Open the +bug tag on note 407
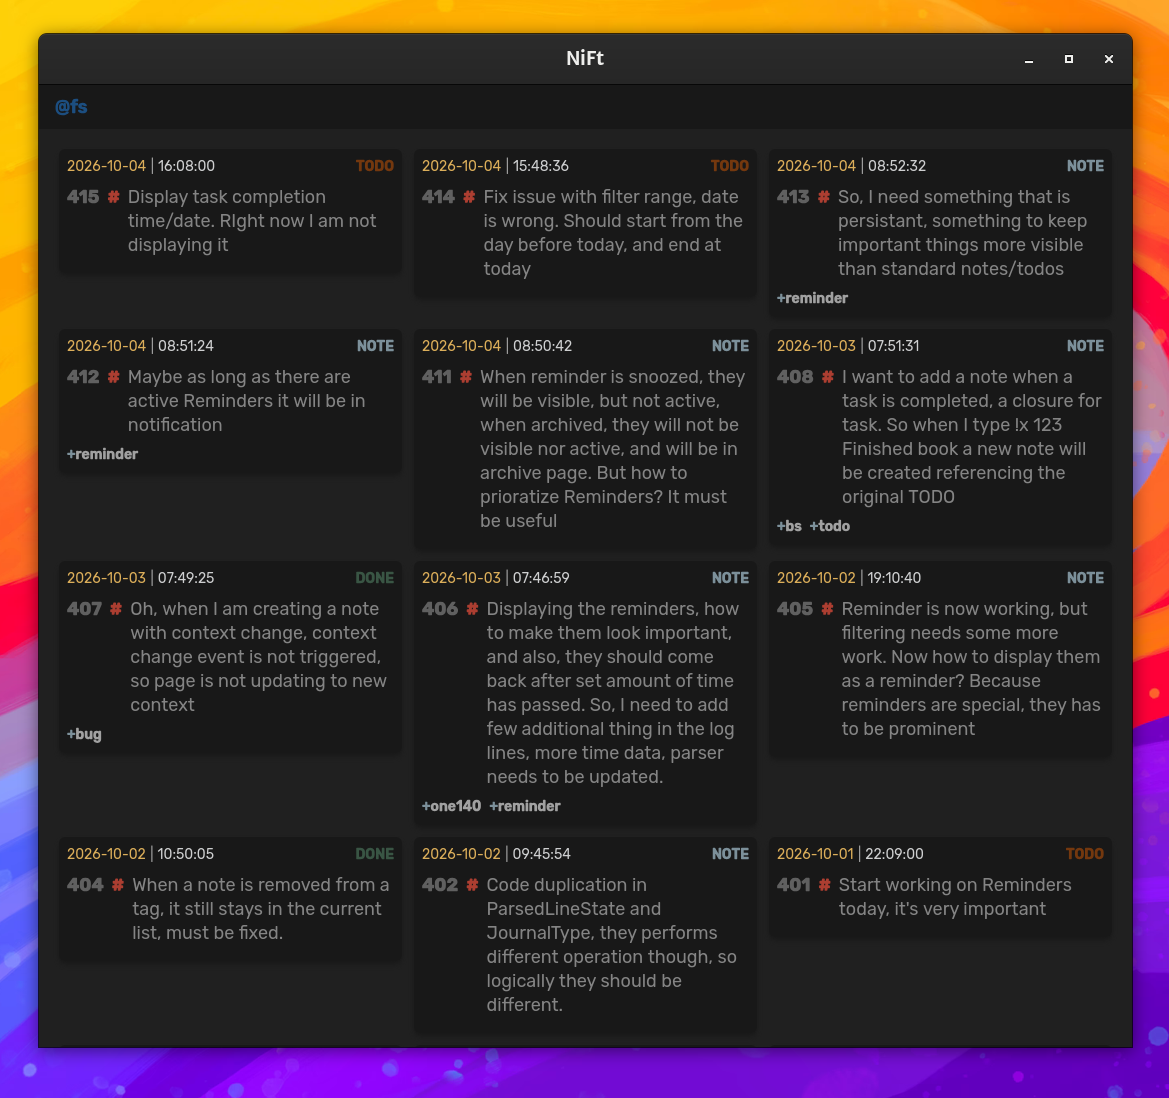 point(84,734)
